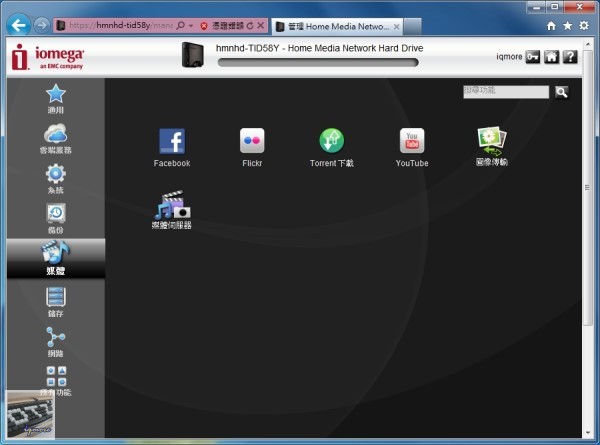Image resolution: width=600 pixels, height=445 pixels.
Task: Select the star (common) sidebar category
Action: pyautogui.click(x=56, y=99)
